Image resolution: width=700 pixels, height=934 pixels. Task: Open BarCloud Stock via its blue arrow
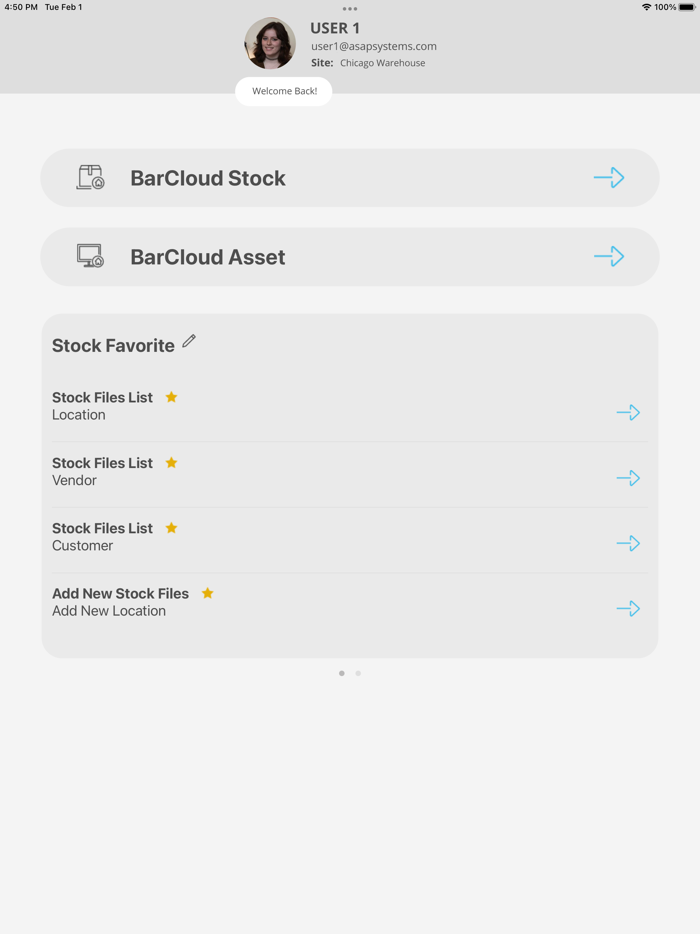click(x=609, y=177)
